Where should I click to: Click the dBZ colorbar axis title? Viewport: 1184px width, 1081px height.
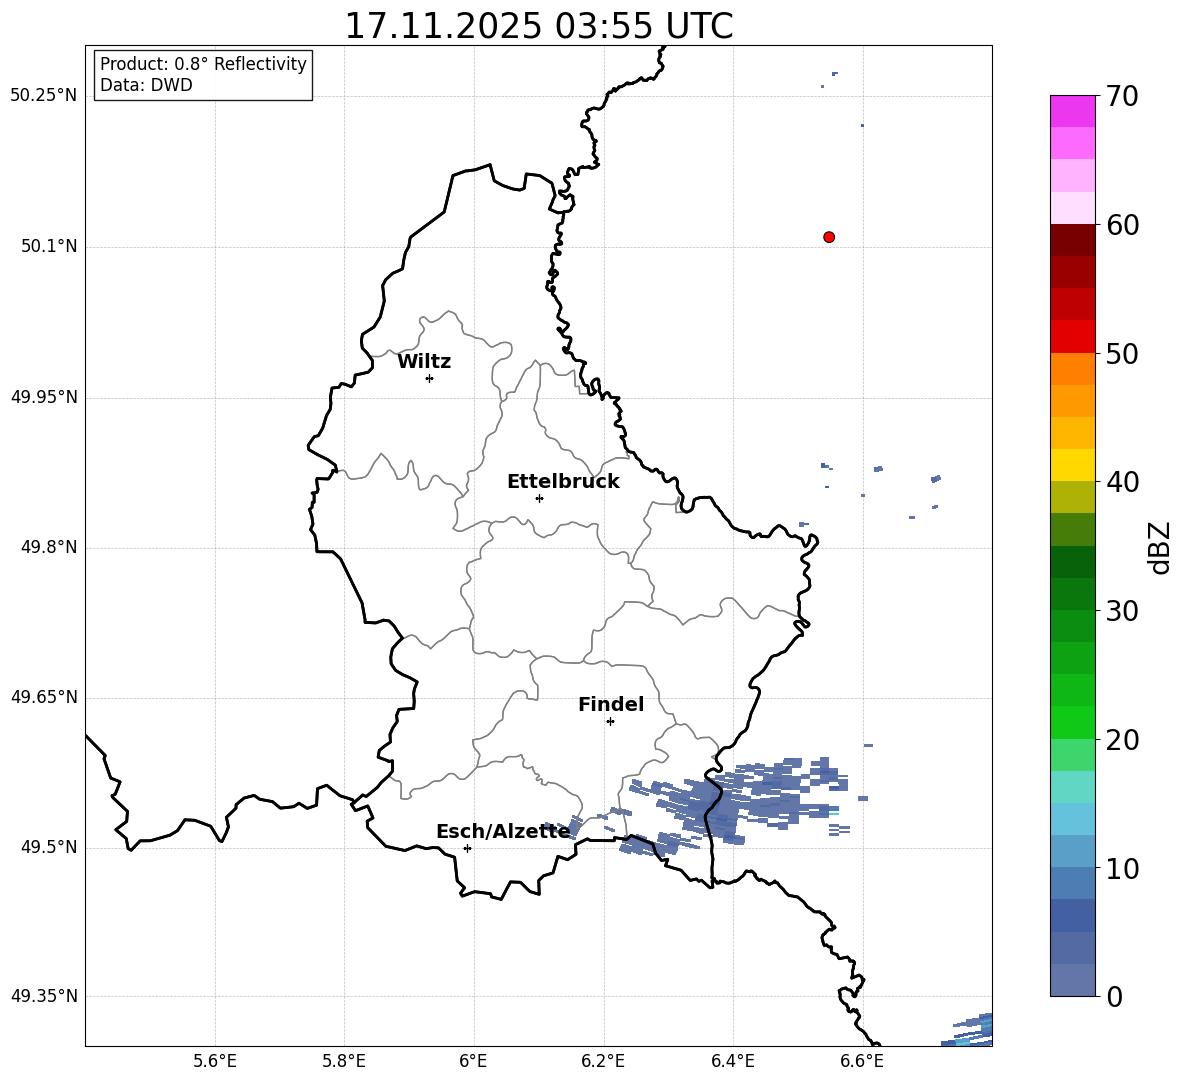coord(1161,547)
